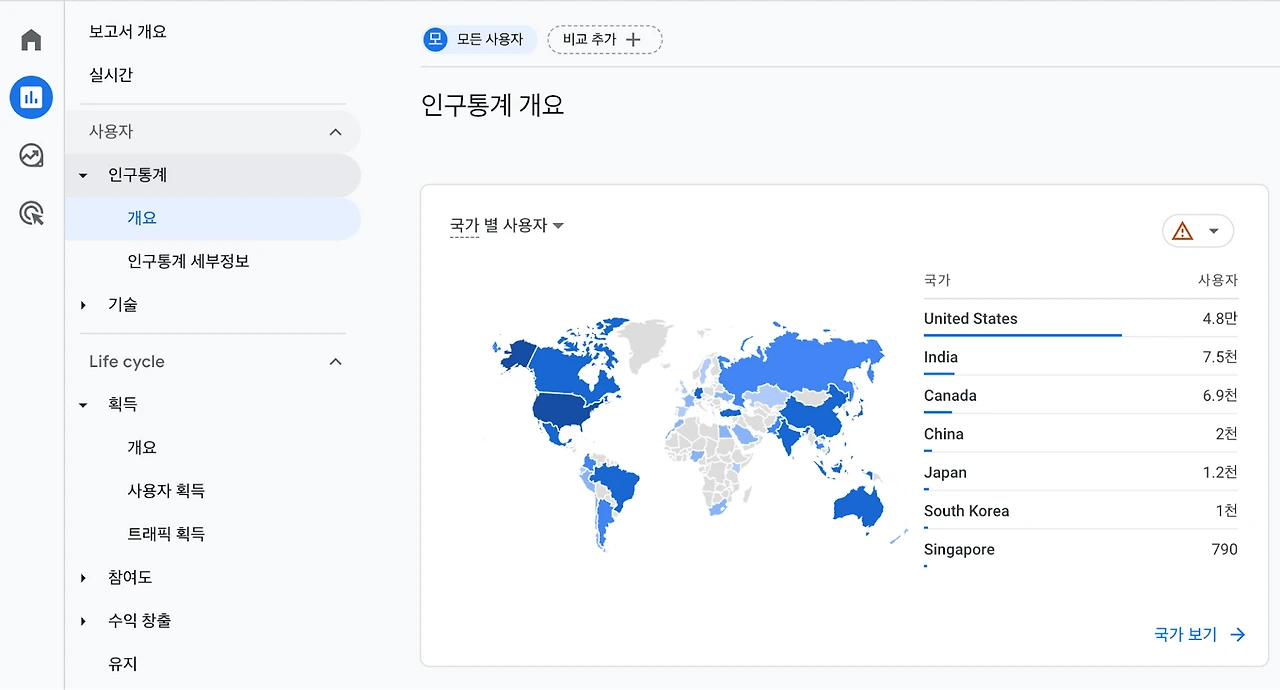This screenshot has width=1280, height=690.
Task: Click the 모든 사용자 segment chip
Action: (x=480, y=40)
